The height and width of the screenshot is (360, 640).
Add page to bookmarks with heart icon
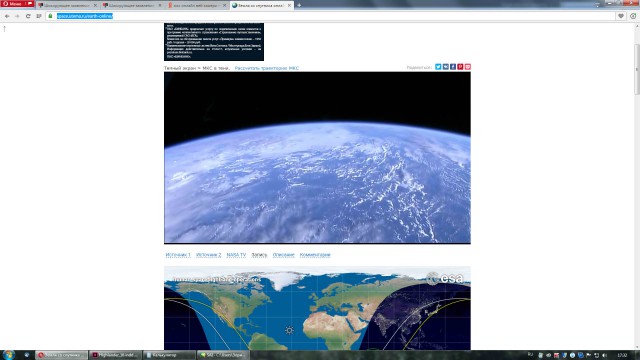pyautogui.click(x=621, y=16)
